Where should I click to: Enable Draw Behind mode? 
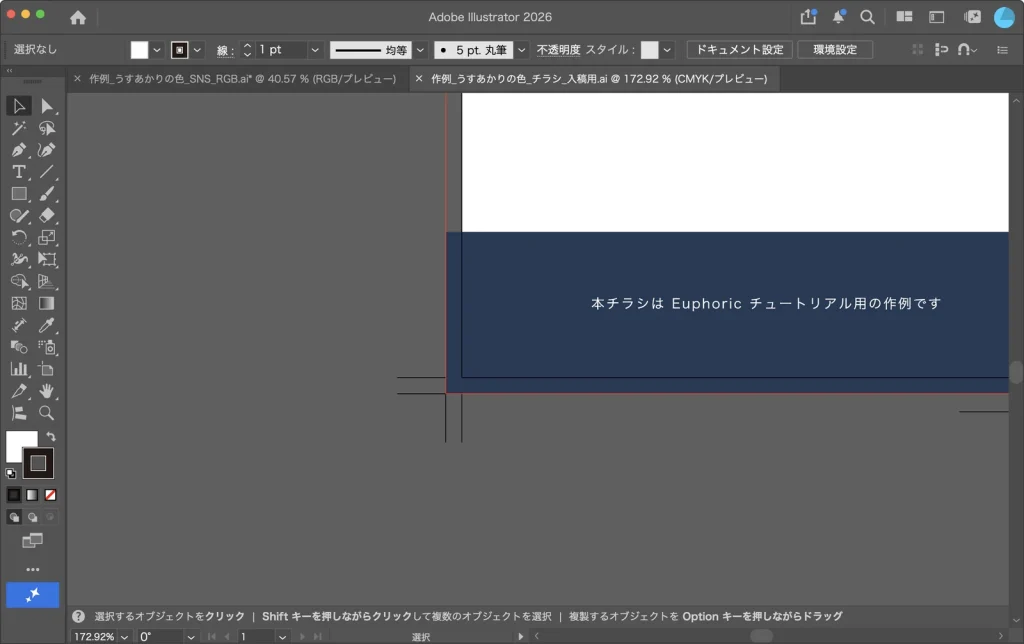(32, 517)
